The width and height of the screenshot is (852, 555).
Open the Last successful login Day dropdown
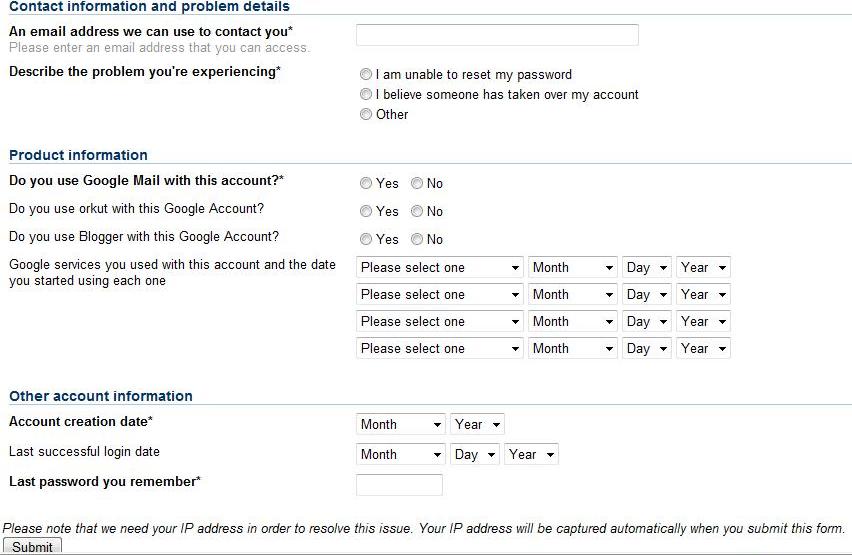click(x=475, y=455)
